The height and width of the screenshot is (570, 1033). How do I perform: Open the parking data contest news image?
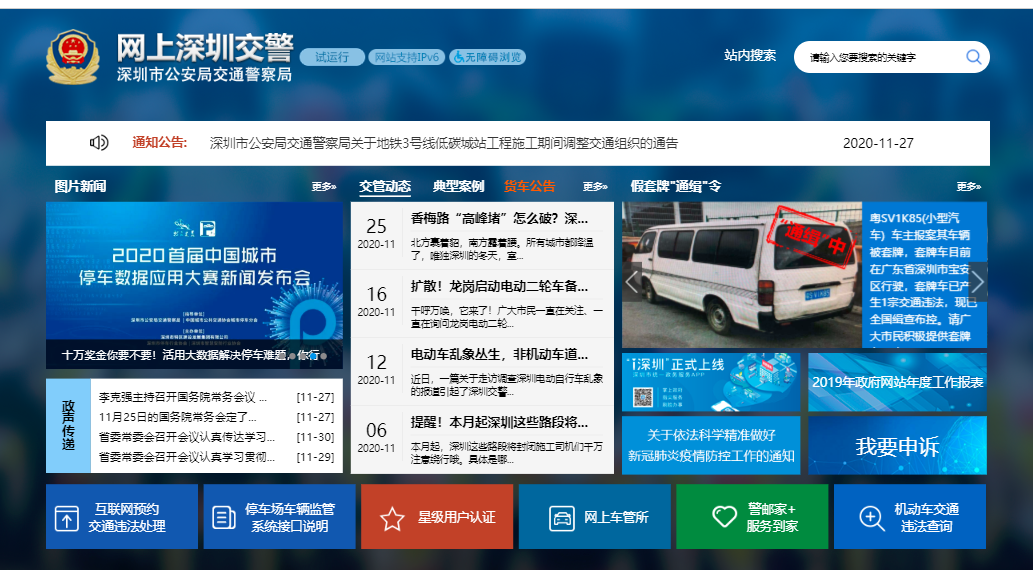(x=194, y=285)
